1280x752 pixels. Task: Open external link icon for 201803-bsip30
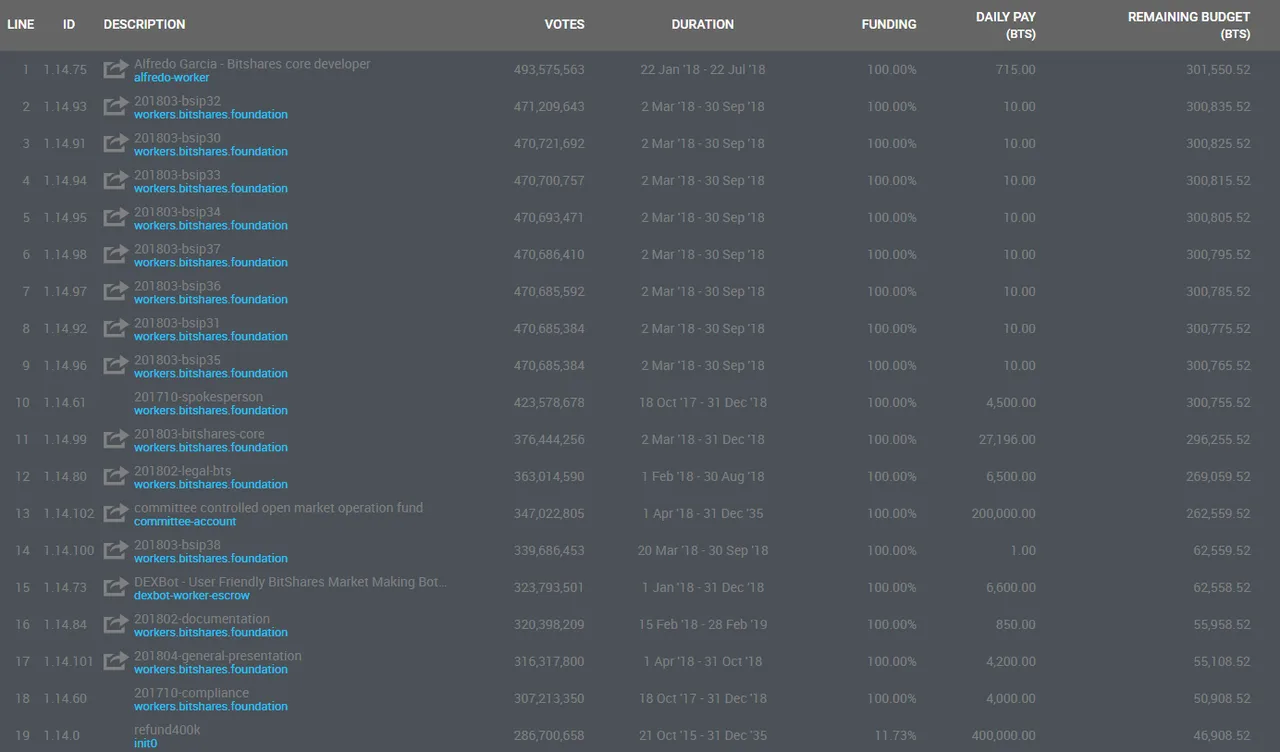coord(116,144)
